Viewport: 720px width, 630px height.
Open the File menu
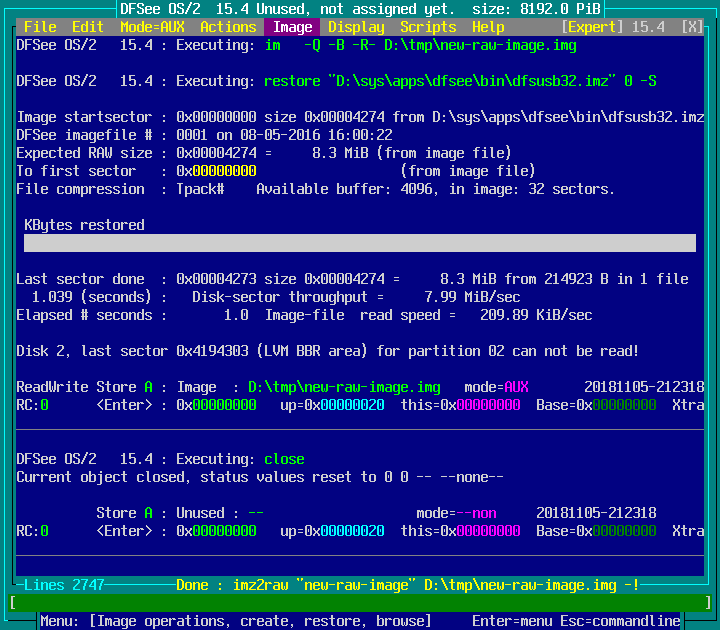point(40,27)
